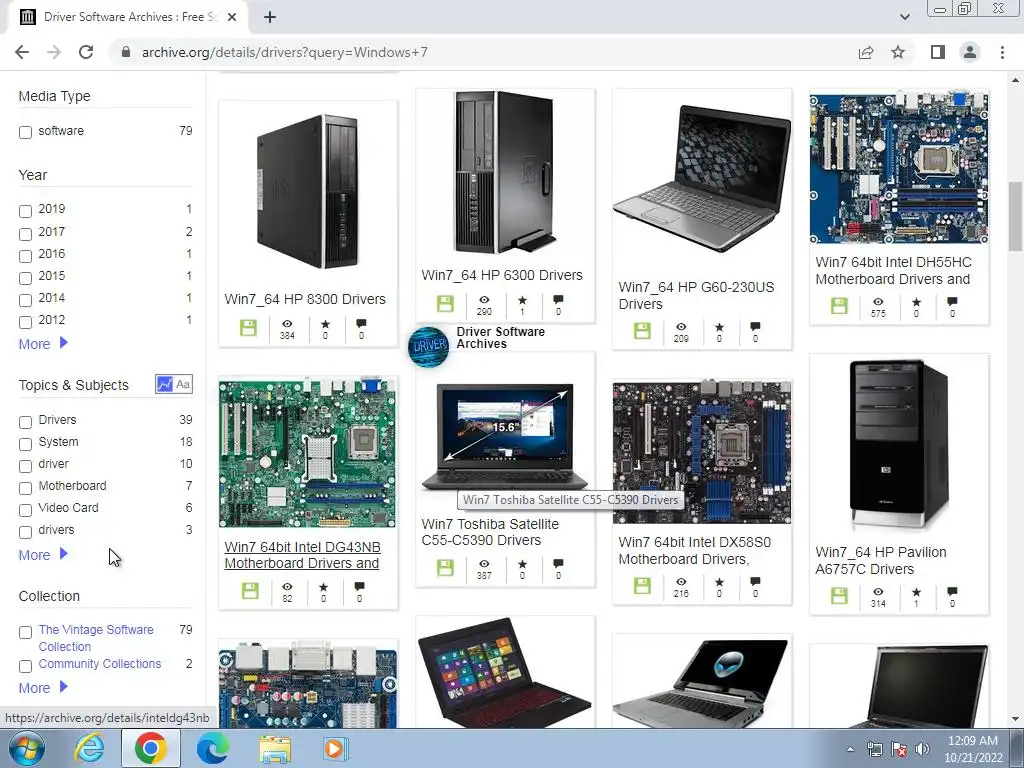Check the Motherboard topic filter

[x=25, y=488]
